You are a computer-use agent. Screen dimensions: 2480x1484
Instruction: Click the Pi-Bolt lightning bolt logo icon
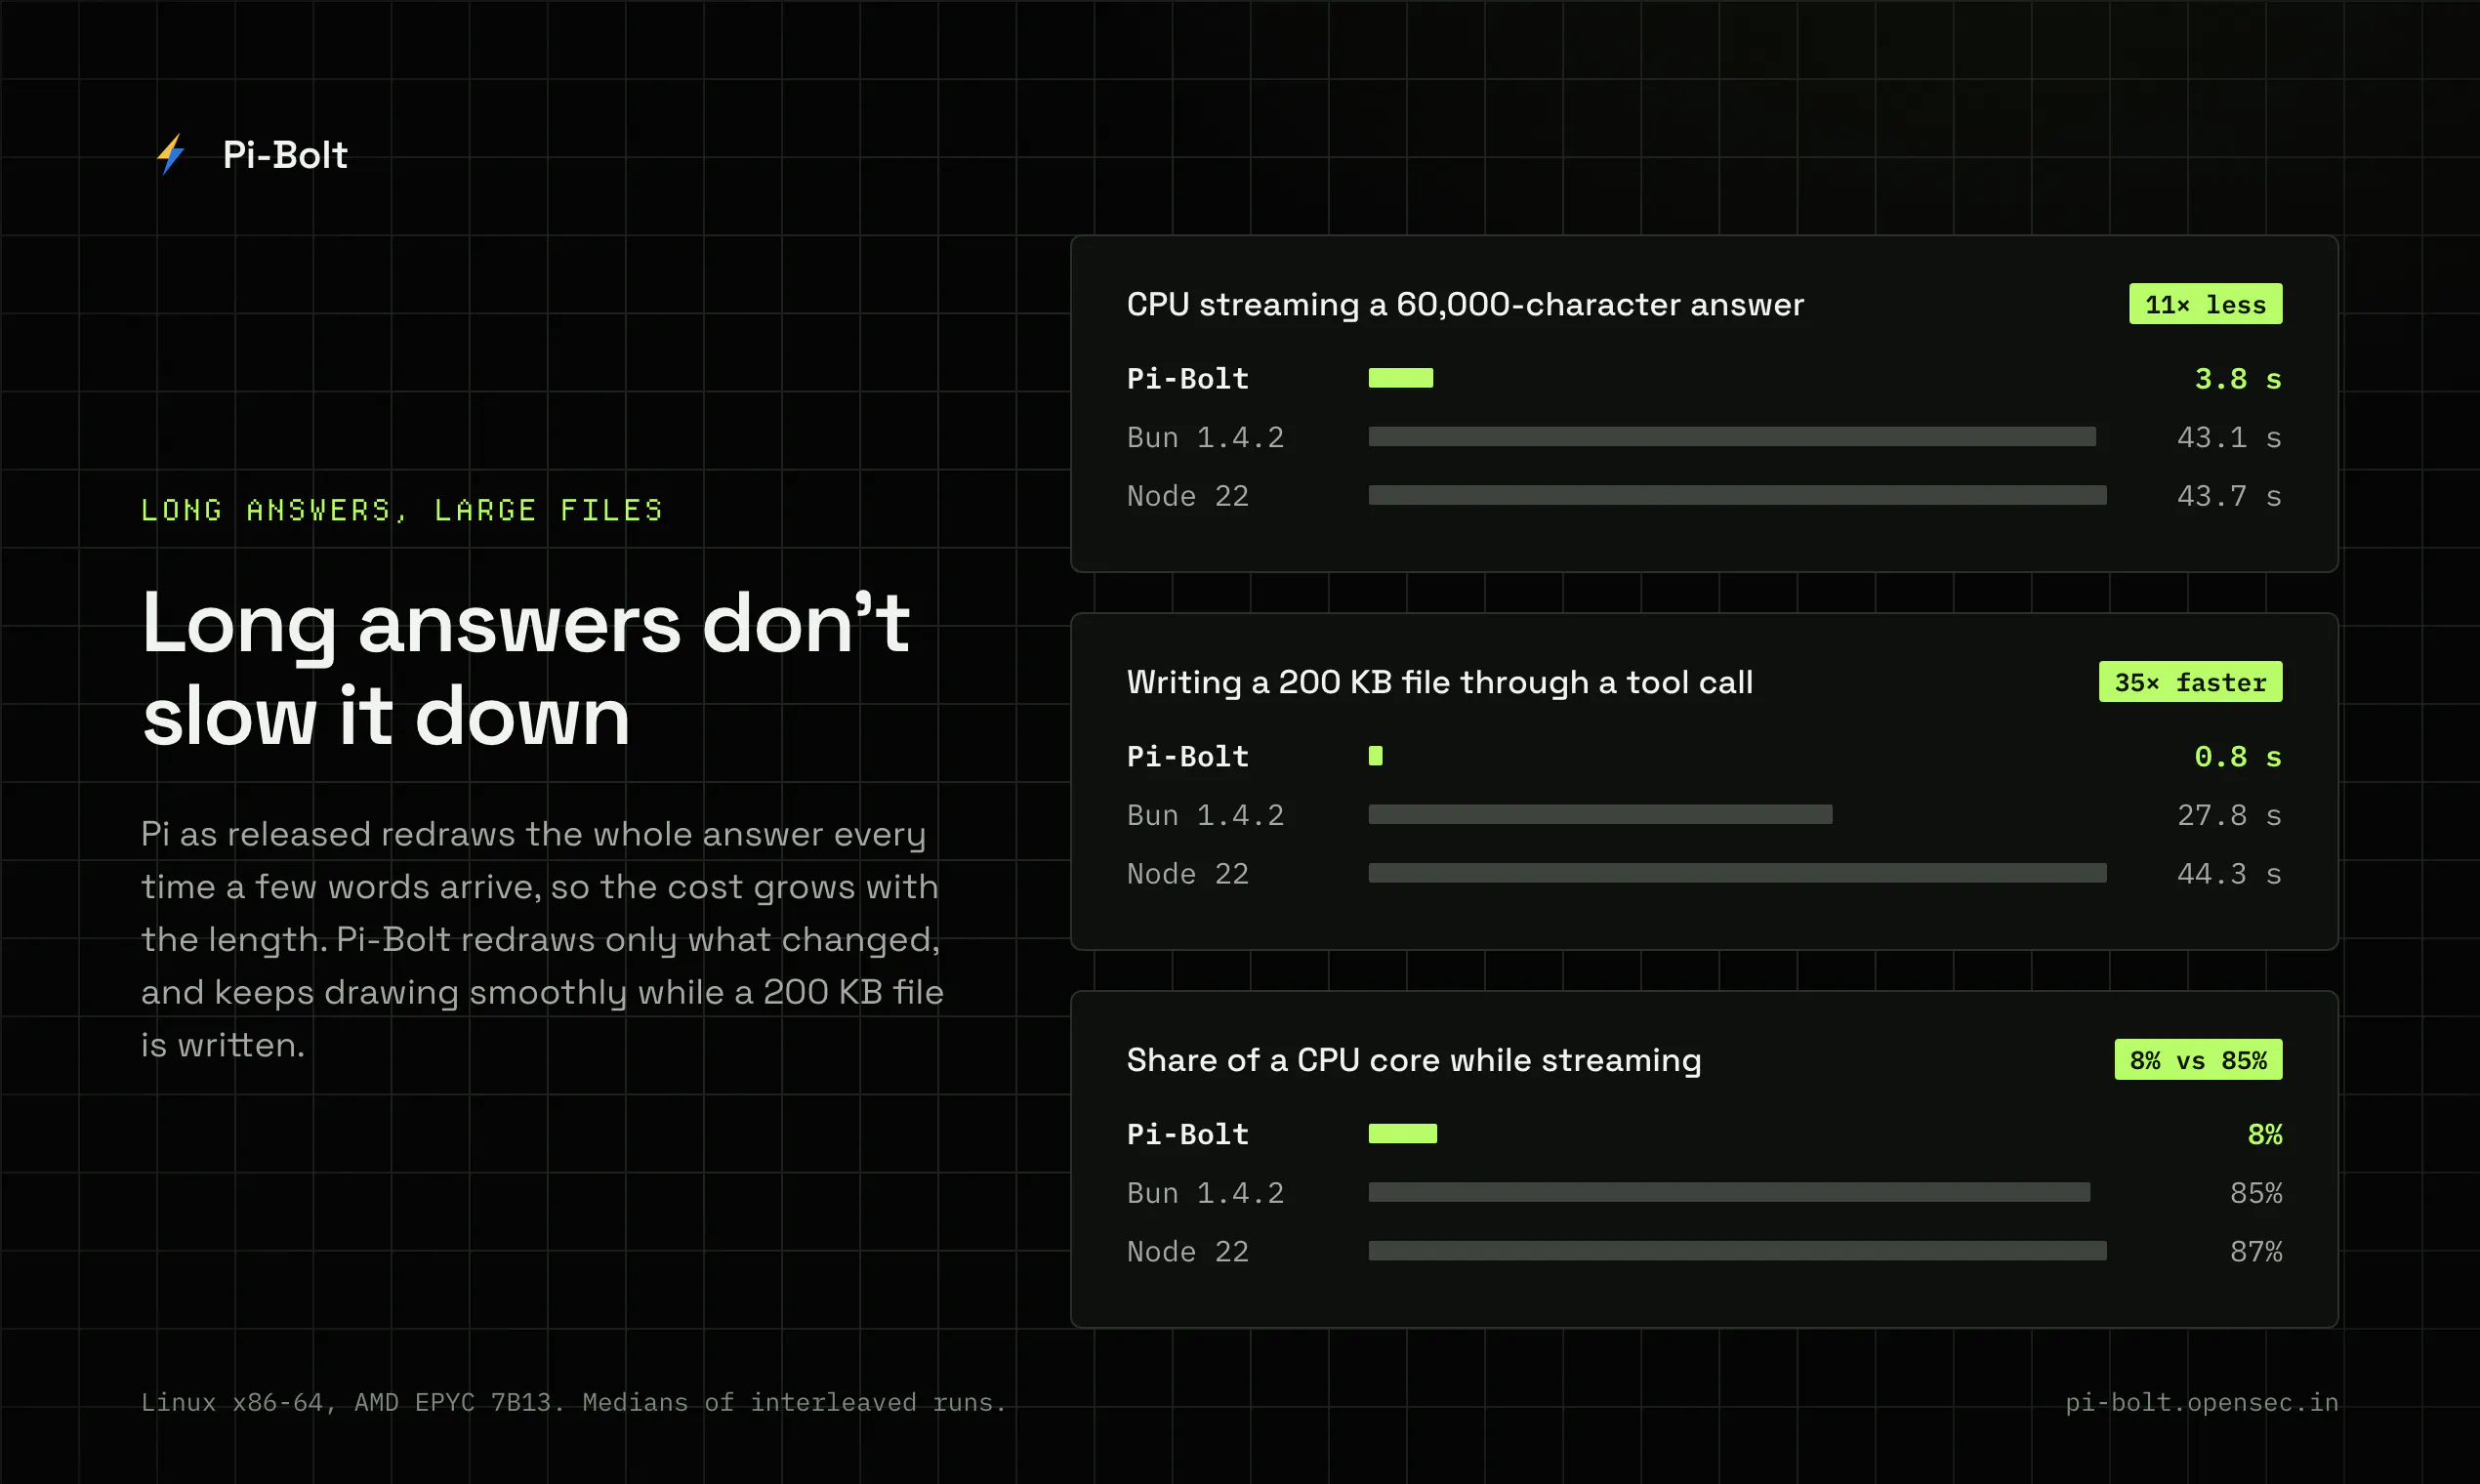coord(171,155)
